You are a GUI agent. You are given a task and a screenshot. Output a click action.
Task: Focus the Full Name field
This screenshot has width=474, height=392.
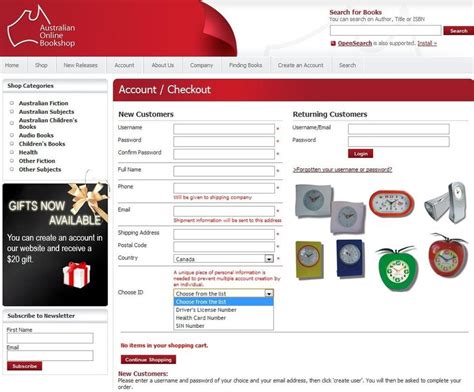(224, 171)
